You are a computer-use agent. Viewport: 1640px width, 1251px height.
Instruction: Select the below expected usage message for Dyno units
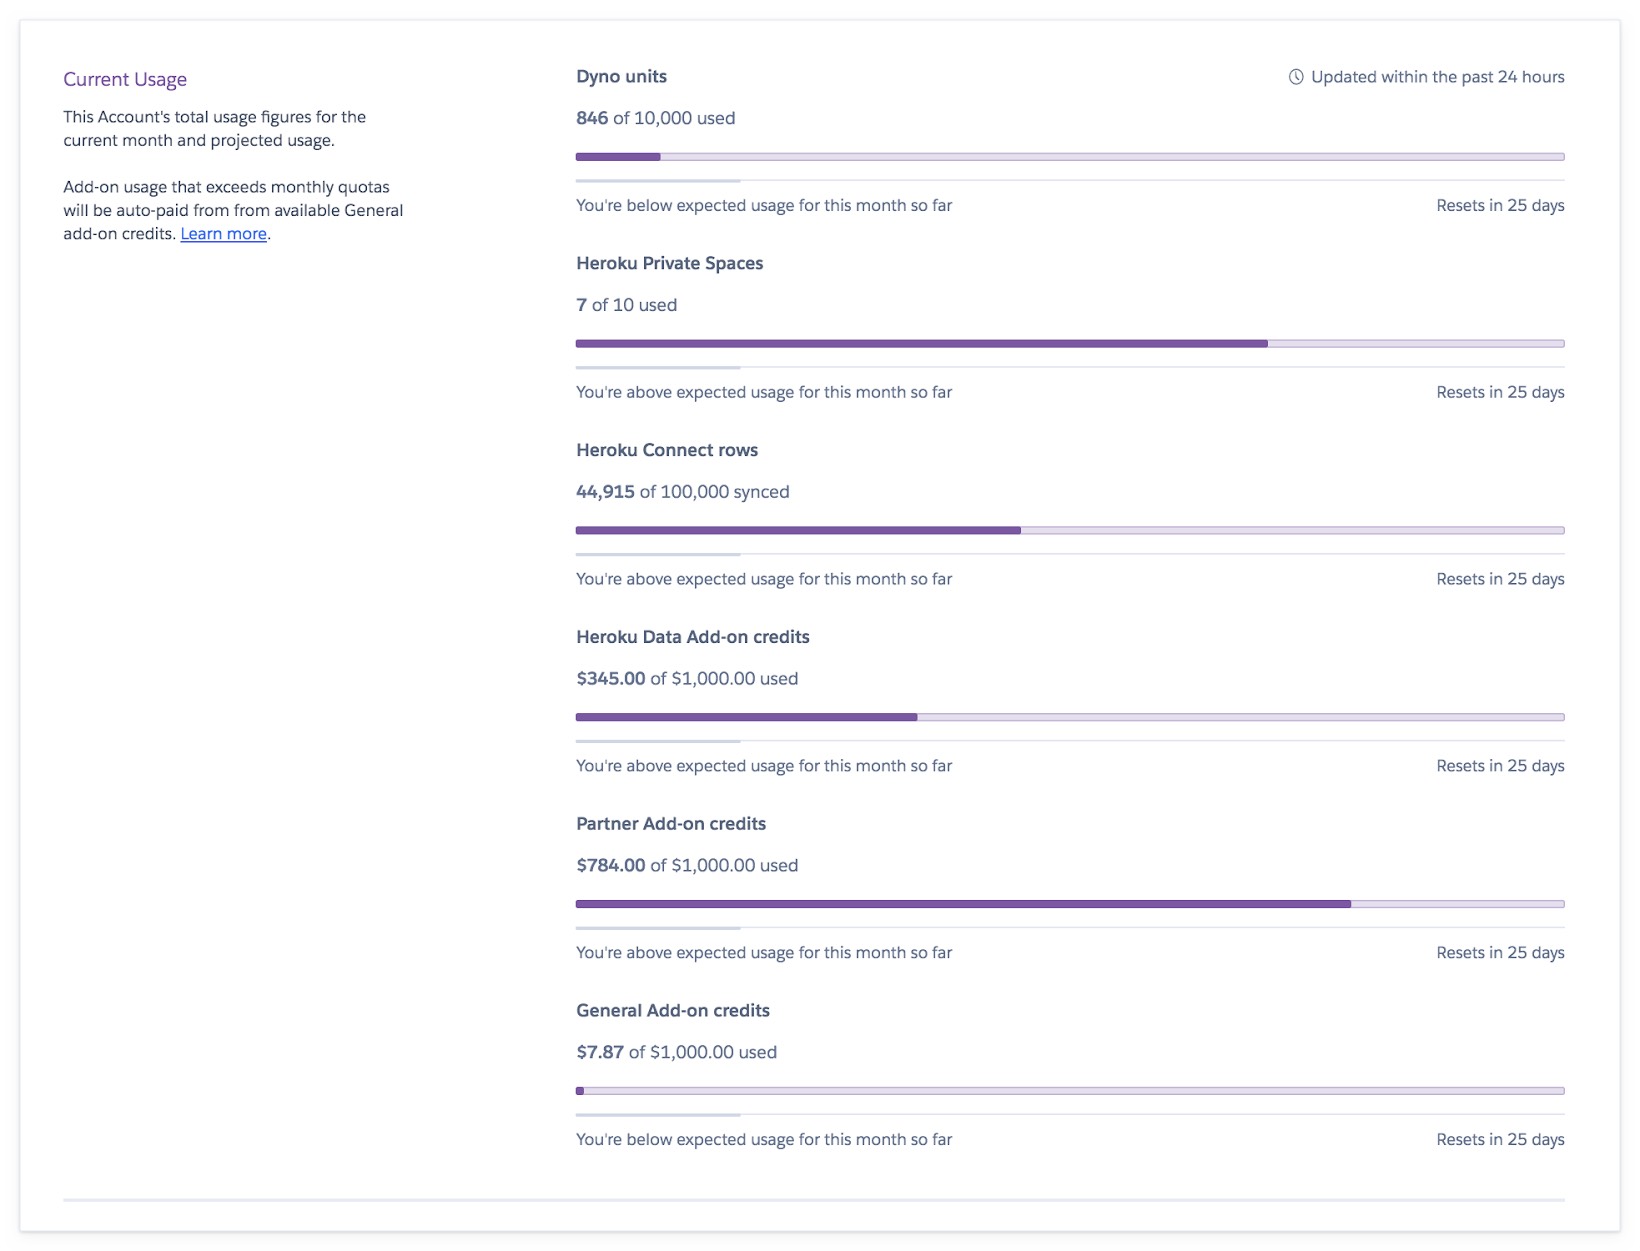click(763, 205)
